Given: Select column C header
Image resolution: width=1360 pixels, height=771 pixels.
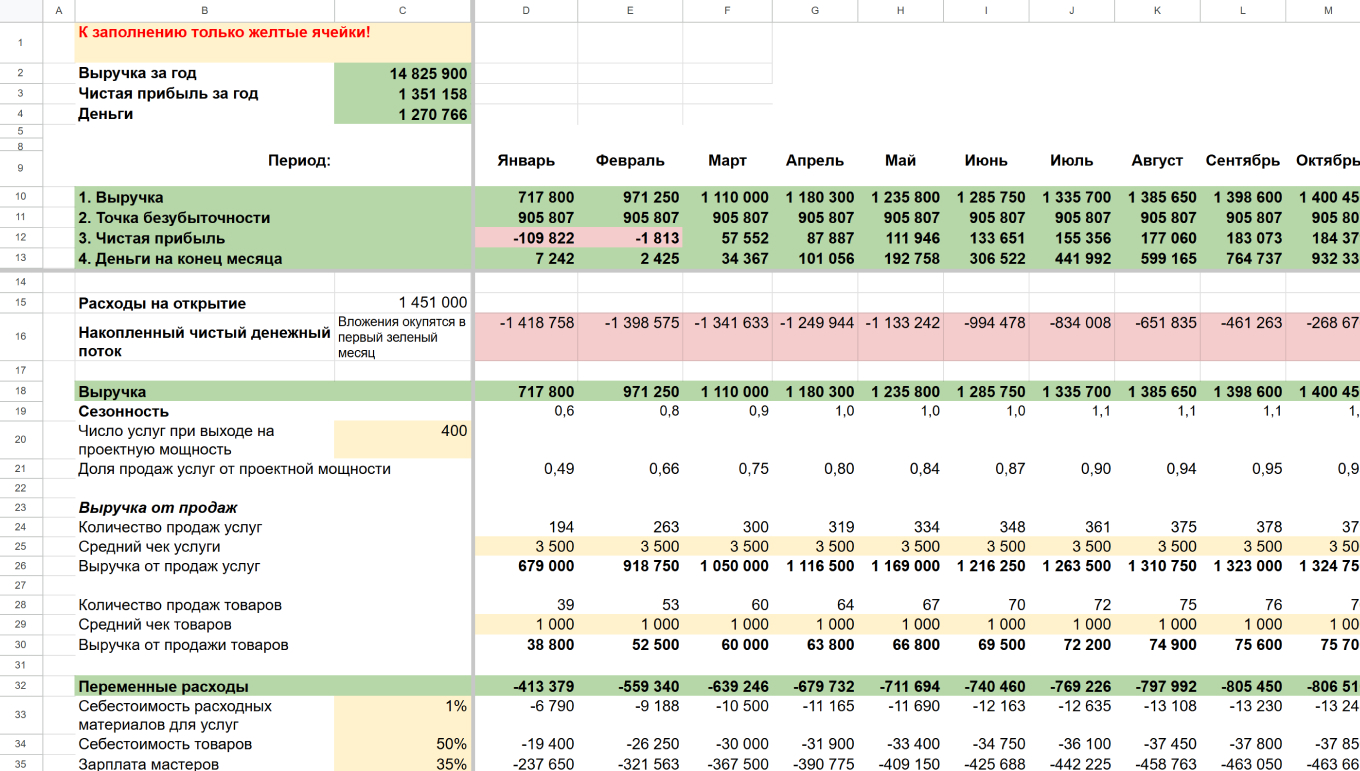Looking at the screenshot, I should pos(402,10).
